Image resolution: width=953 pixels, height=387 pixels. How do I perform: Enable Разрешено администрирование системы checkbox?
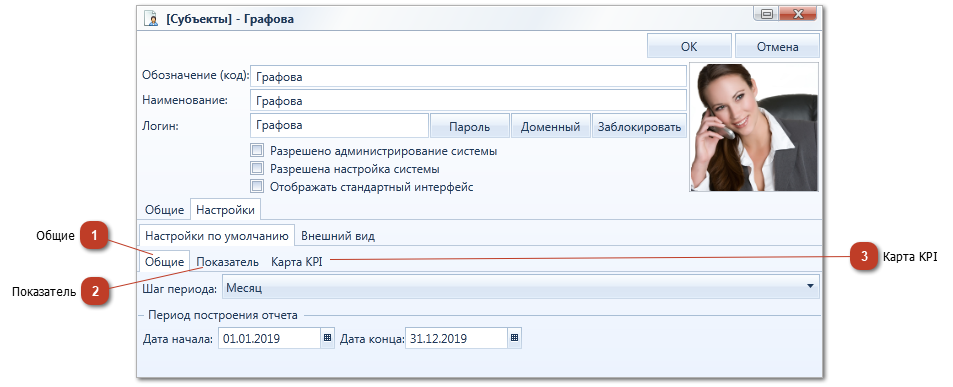pyautogui.click(x=257, y=151)
